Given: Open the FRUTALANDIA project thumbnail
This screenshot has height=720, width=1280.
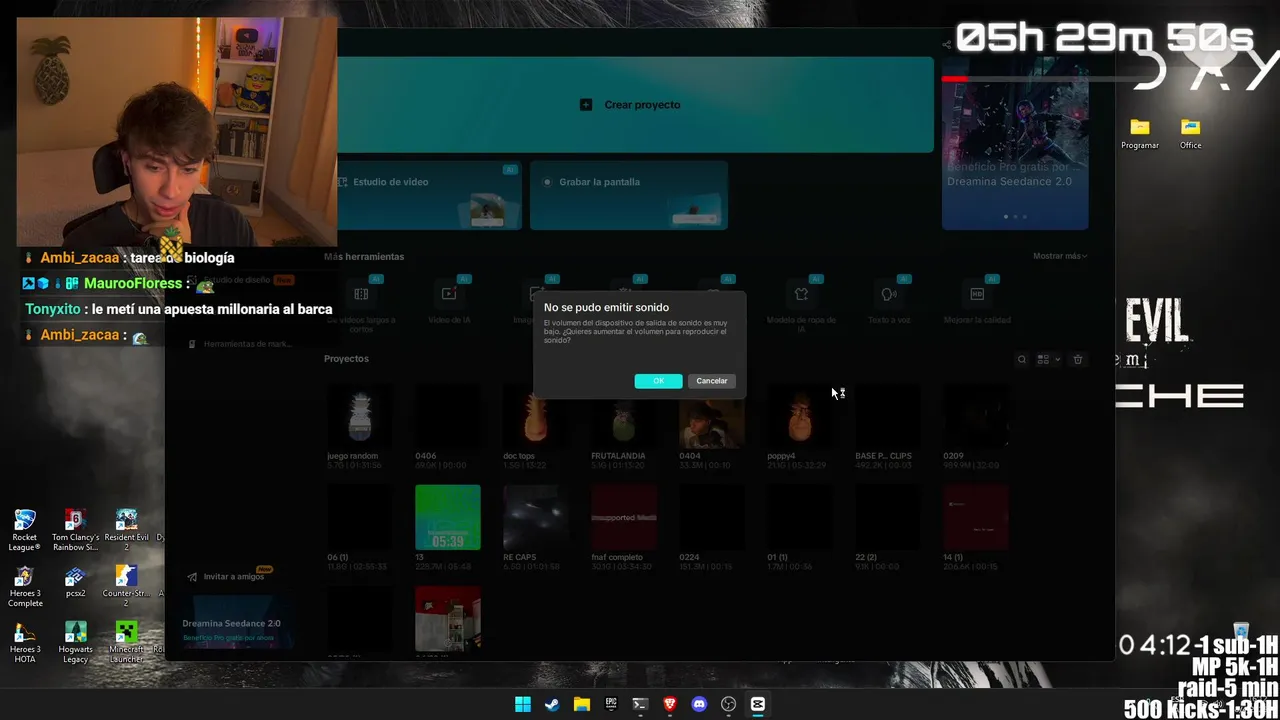Looking at the screenshot, I should point(624,415).
